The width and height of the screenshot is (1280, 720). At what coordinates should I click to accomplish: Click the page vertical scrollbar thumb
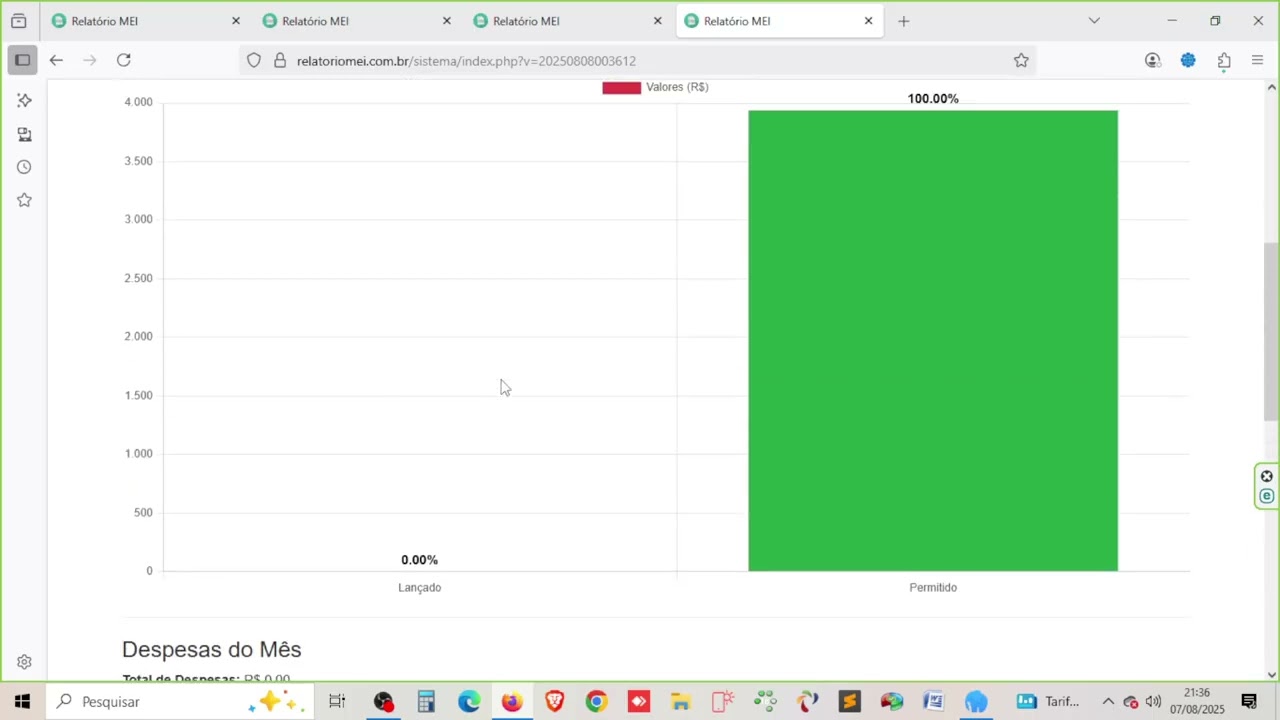(1271, 331)
